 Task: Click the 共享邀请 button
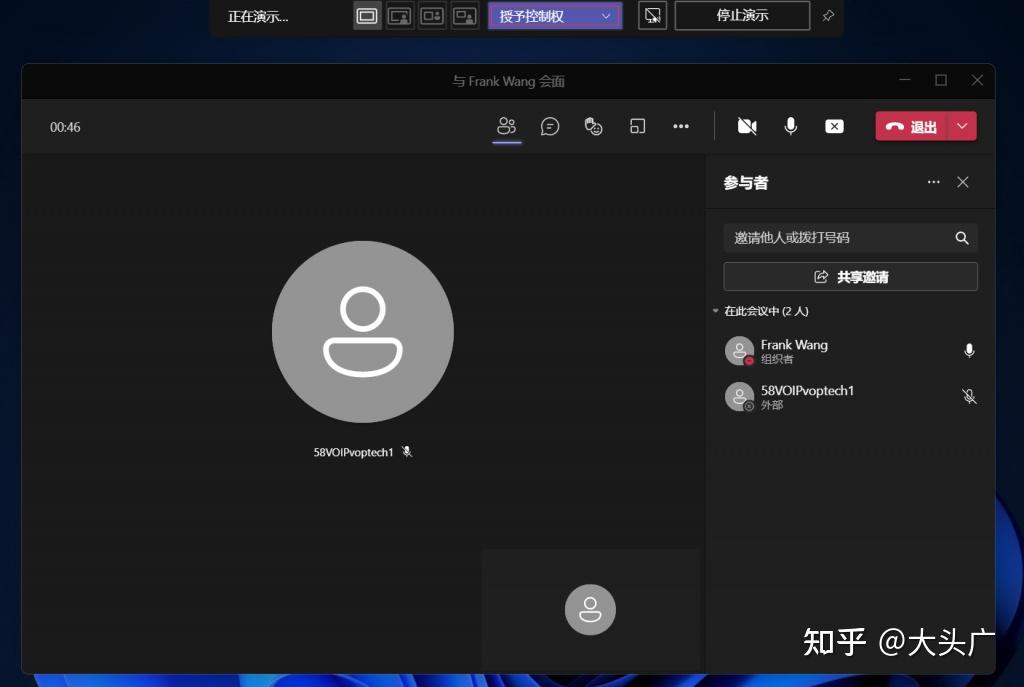click(x=850, y=276)
